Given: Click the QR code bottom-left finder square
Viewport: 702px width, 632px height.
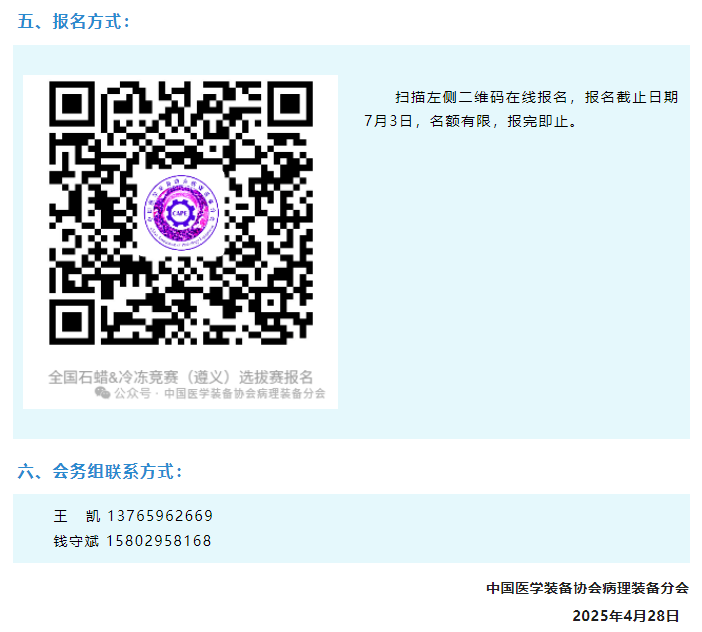Looking at the screenshot, I should (72, 322).
